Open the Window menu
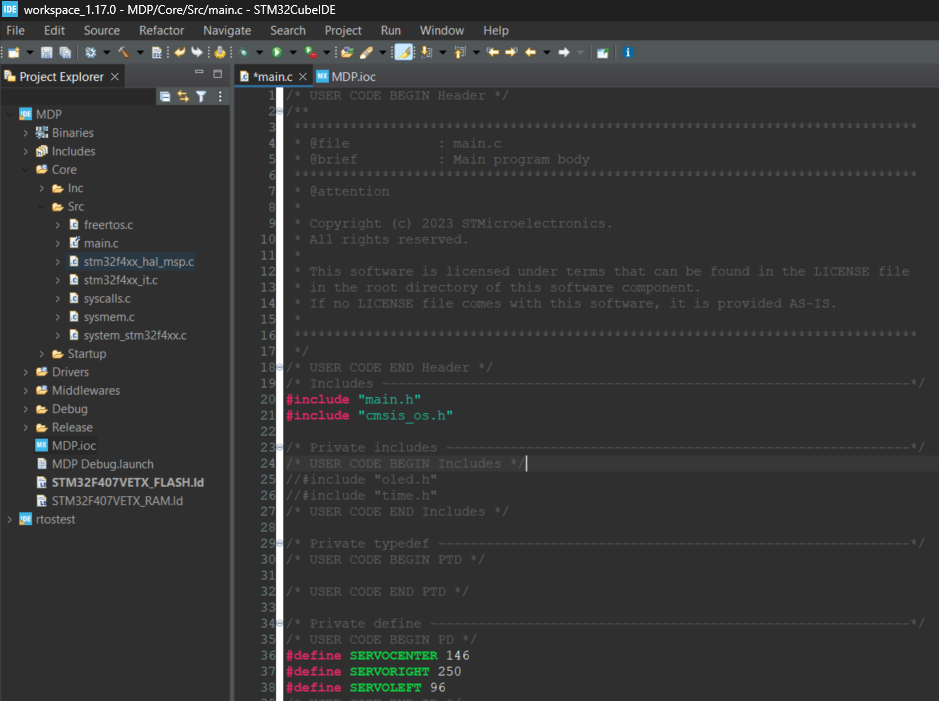The height and width of the screenshot is (701, 939). coord(441,31)
